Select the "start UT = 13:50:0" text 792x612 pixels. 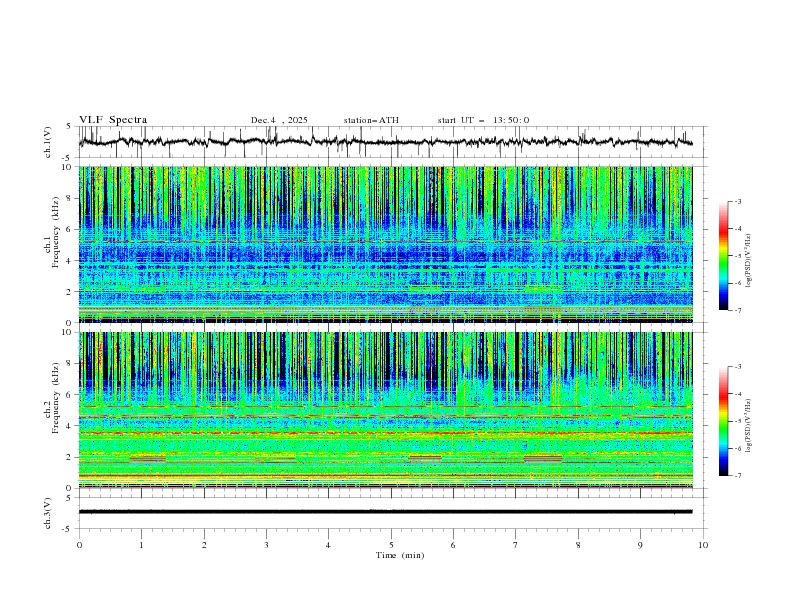pos(483,120)
